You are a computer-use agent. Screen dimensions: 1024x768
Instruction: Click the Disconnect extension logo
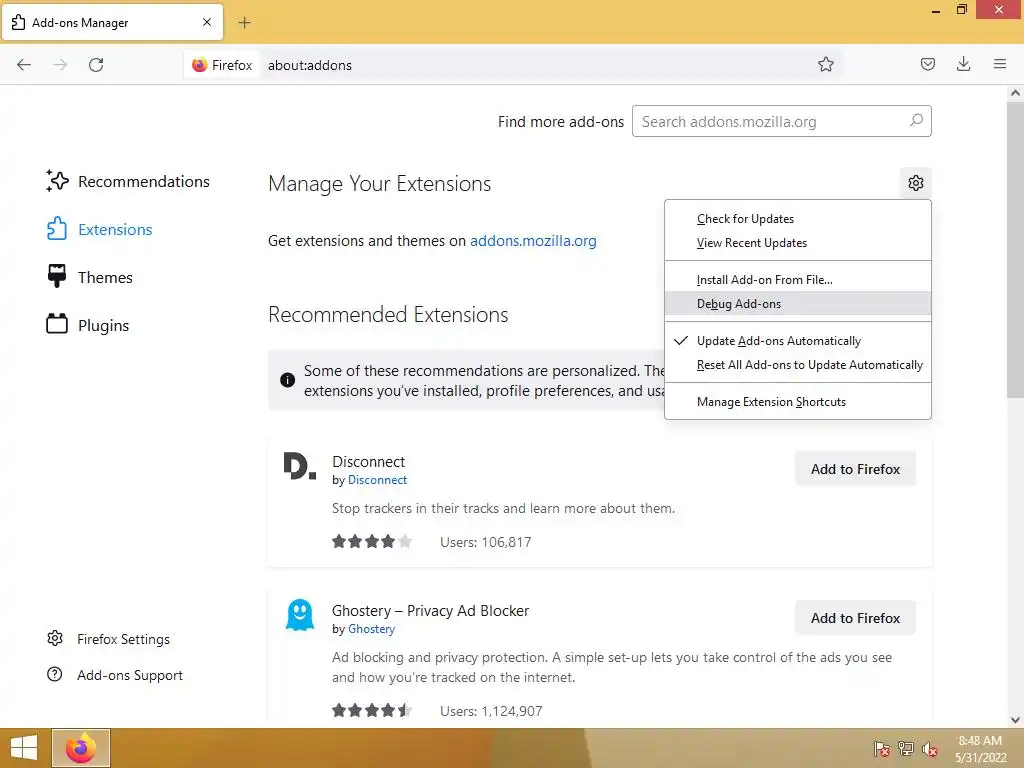(300, 466)
